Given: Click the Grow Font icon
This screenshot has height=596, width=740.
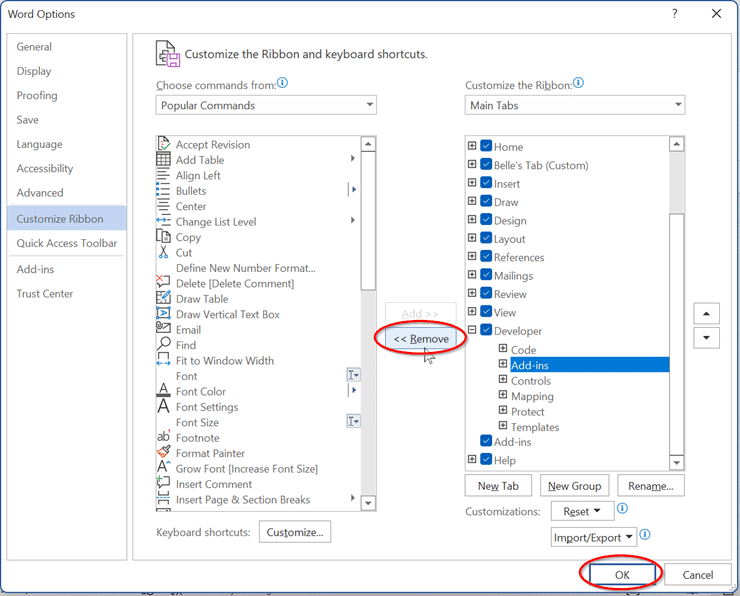Looking at the screenshot, I should (163, 467).
